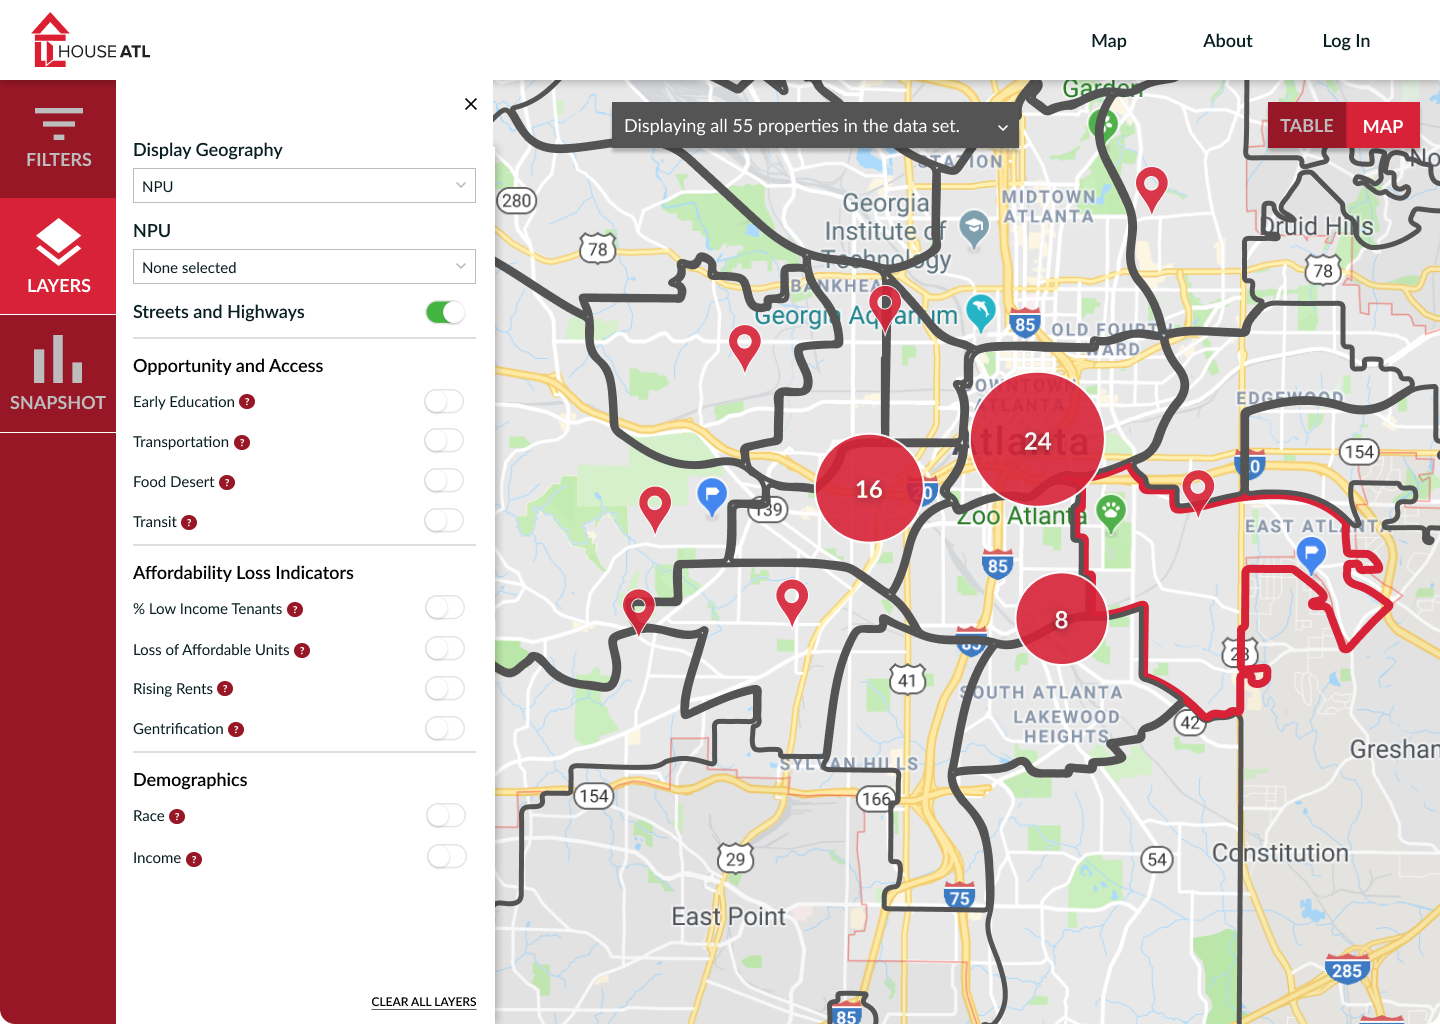Click the House ATL logo
Viewport: 1440px width, 1024px height.
[x=90, y=40]
